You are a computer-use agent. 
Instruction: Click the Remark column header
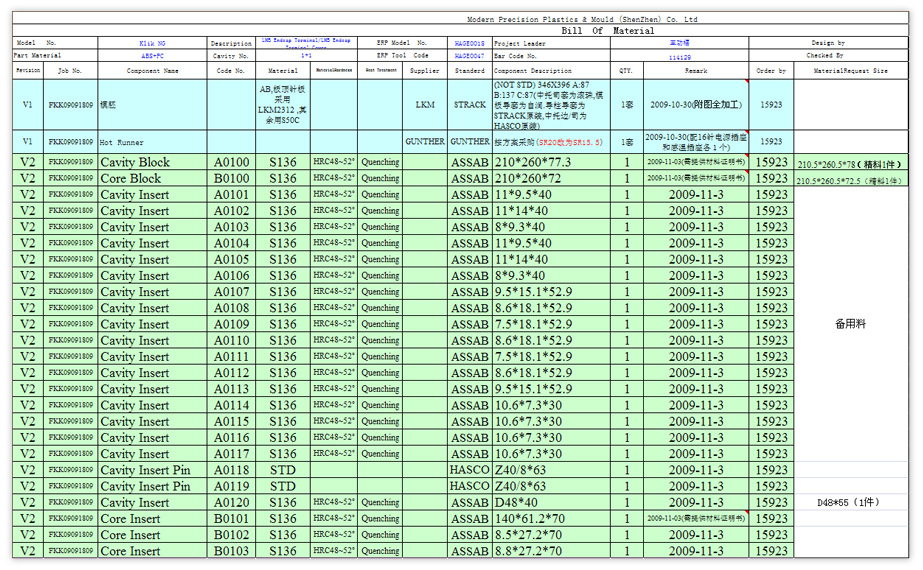696,71
